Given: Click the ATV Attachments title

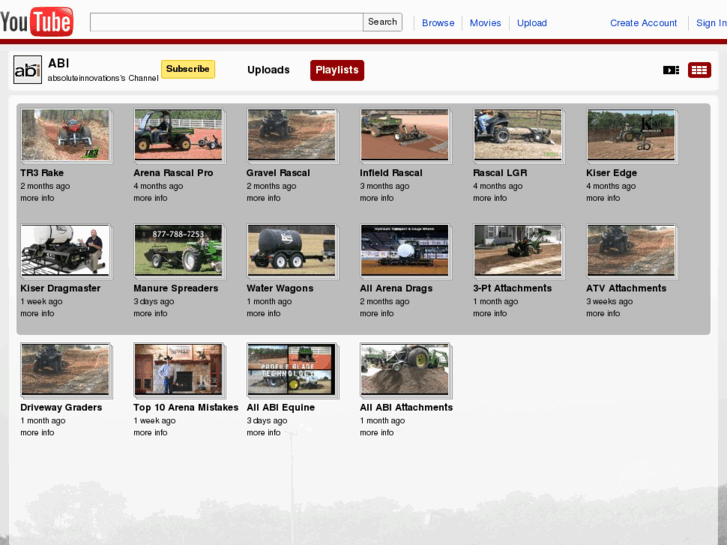Looking at the screenshot, I should point(626,289).
